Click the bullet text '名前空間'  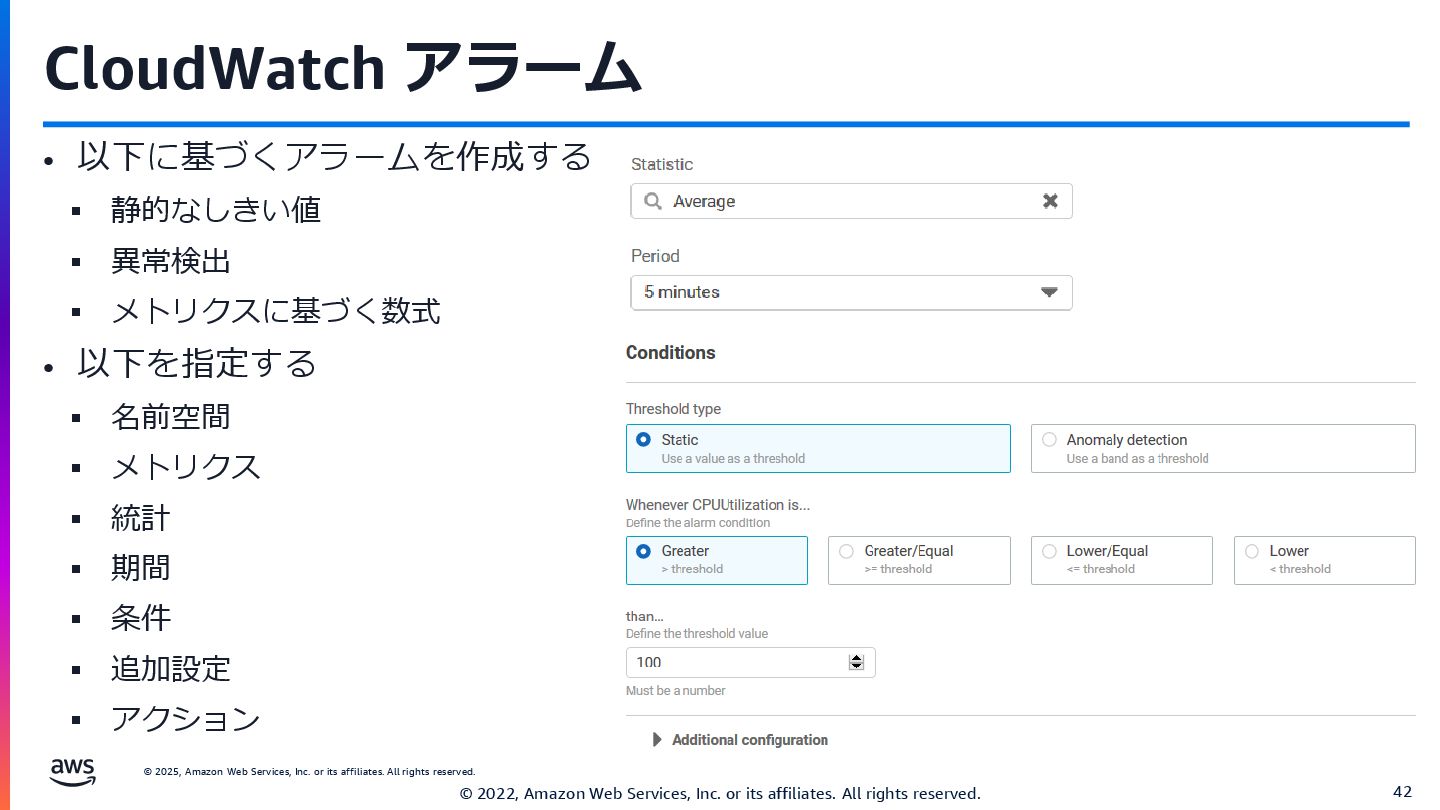(x=171, y=416)
